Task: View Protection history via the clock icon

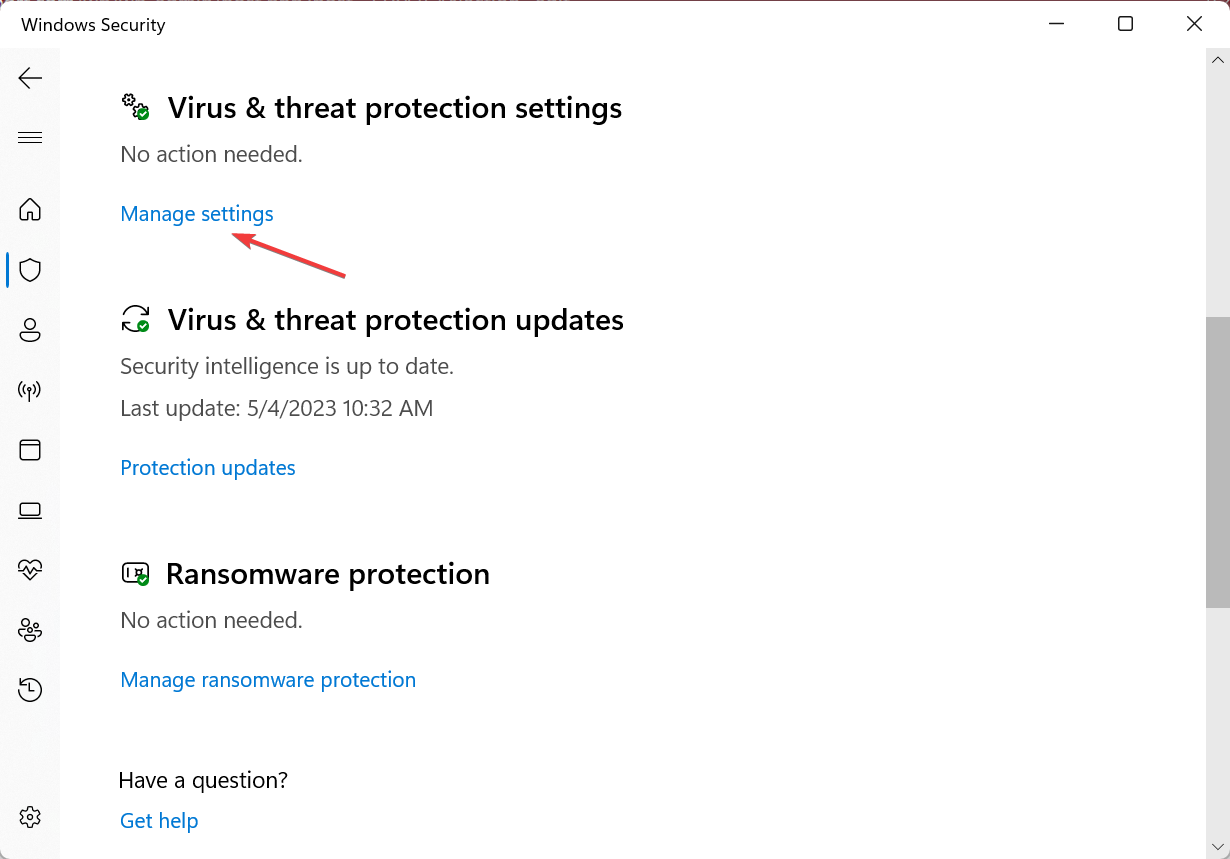Action: (x=30, y=690)
